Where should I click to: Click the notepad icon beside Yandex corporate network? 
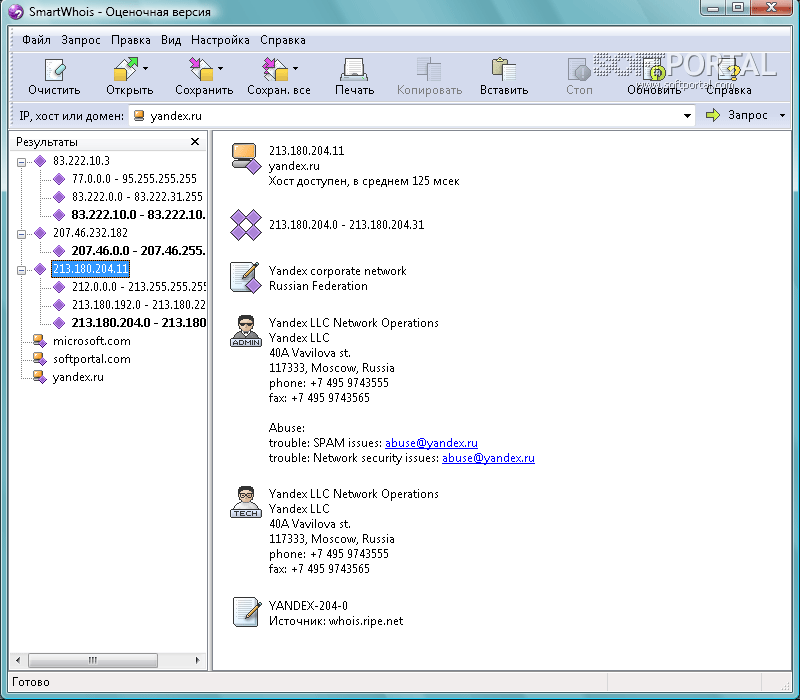pyautogui.click(x=246, y=278)
